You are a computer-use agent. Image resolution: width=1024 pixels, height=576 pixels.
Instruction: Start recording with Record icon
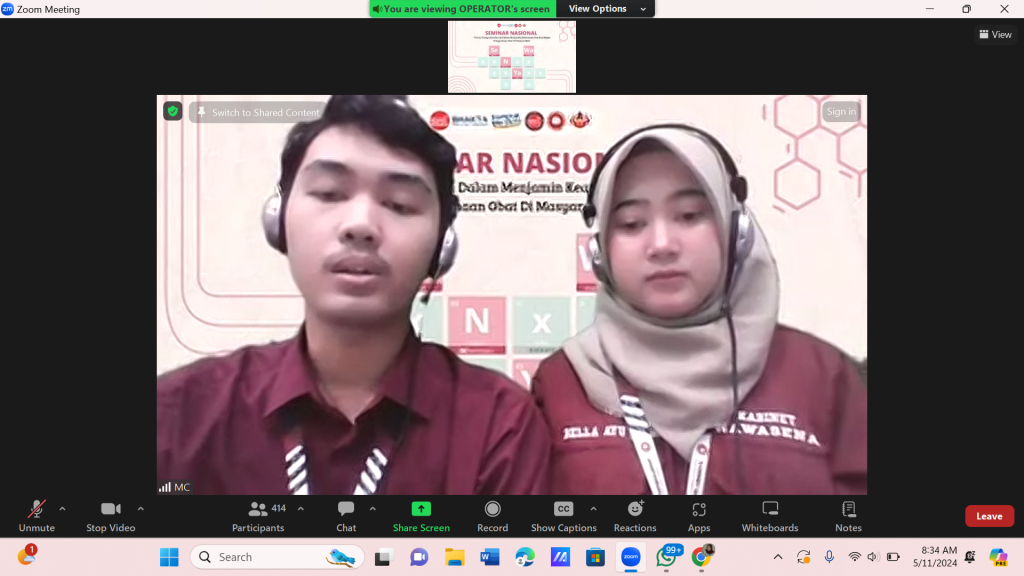point(492,510)
